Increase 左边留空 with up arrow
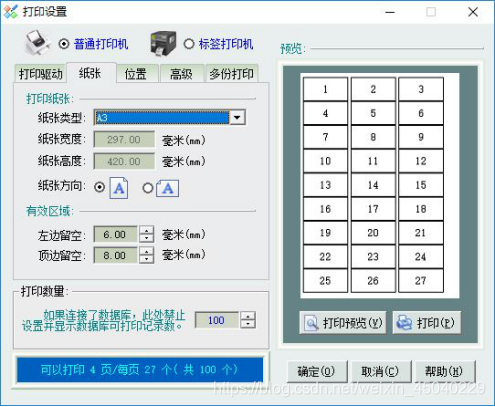 click(x=147, y=230)
